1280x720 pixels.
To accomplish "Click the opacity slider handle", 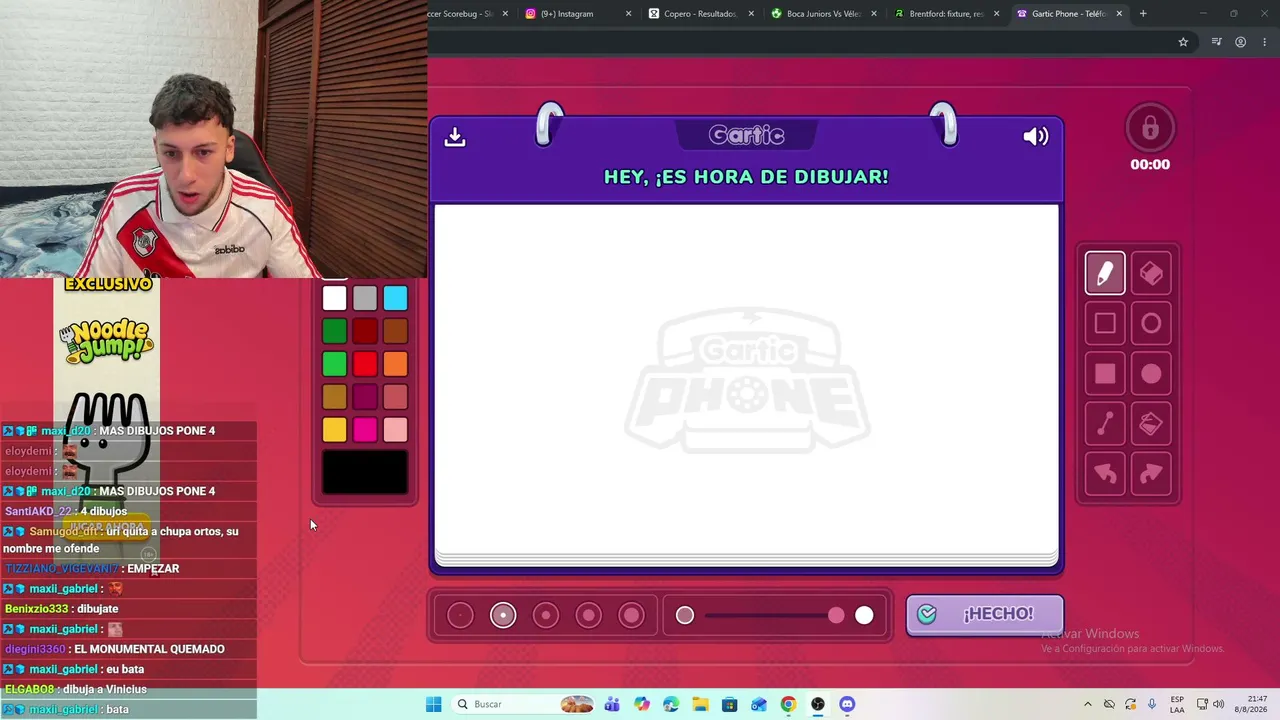I will coord(836,616).
